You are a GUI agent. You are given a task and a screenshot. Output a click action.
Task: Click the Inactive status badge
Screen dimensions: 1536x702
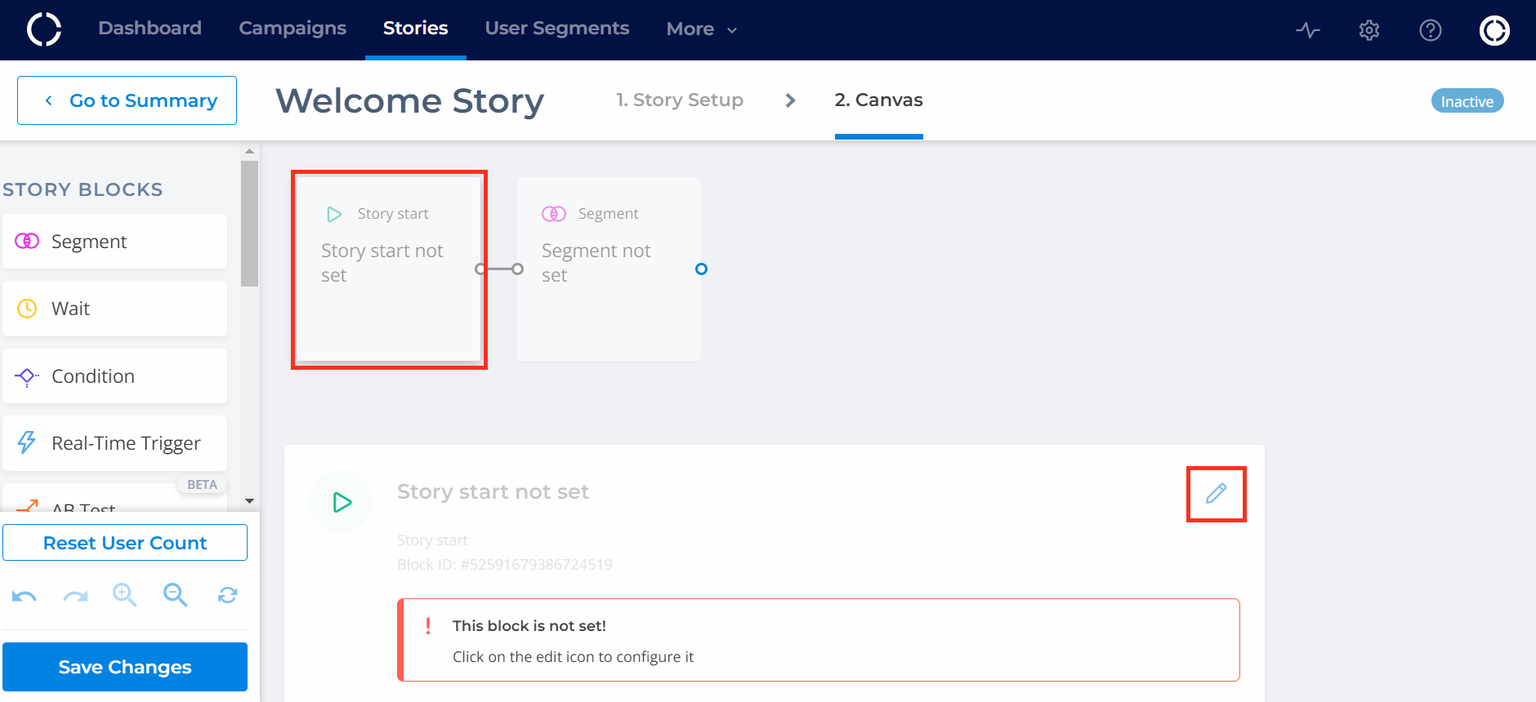1467,101
